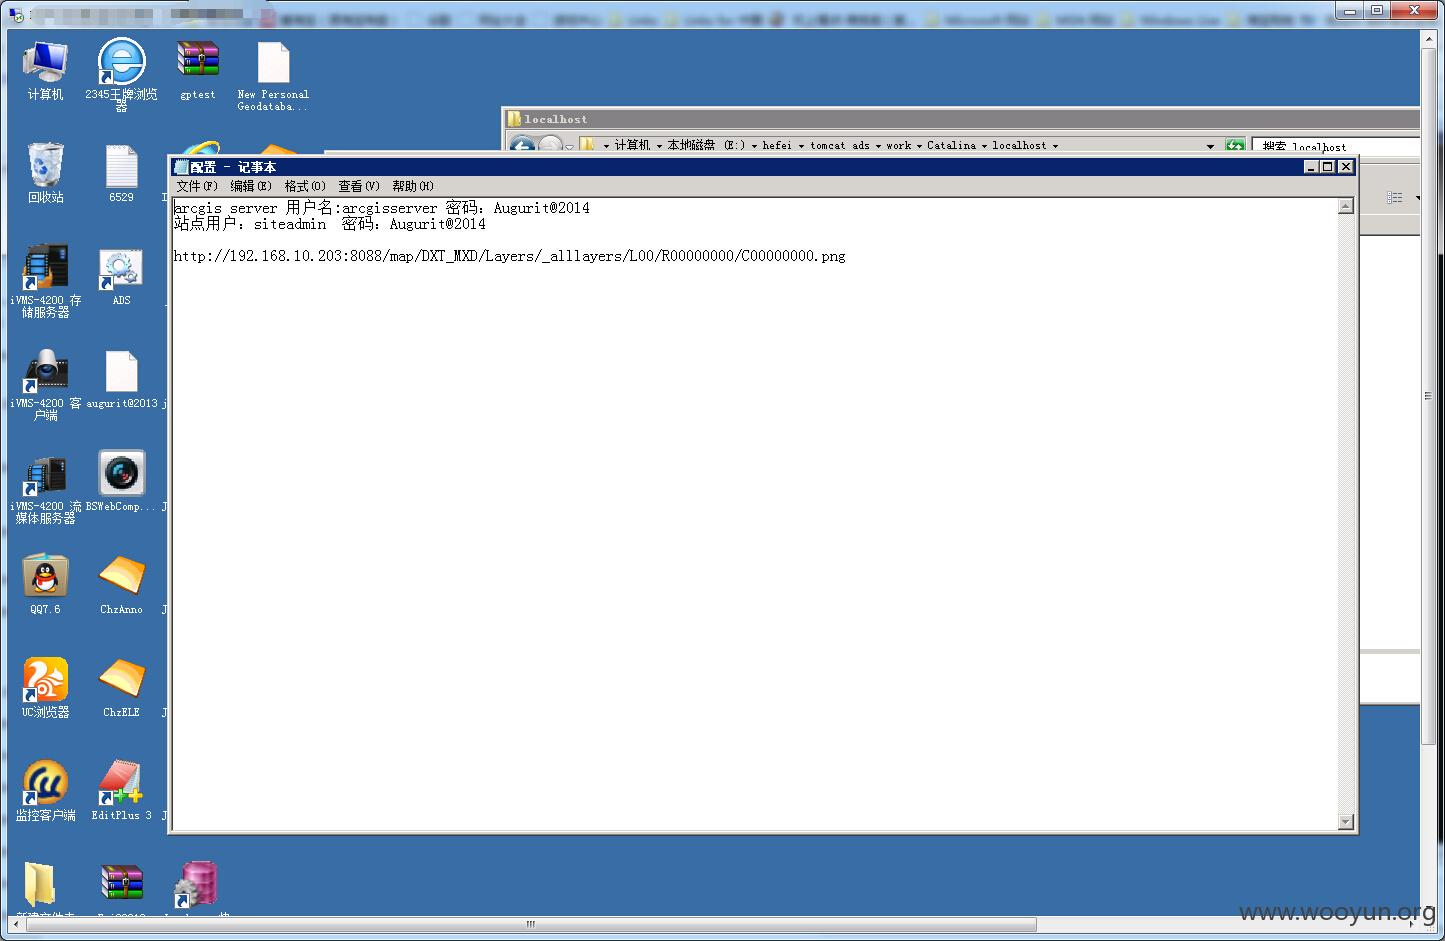Open the EditPlus 3 shortcut
The width and height of the screenshot is (1445, 941).
pyautogui.click(x=121, y=790)
